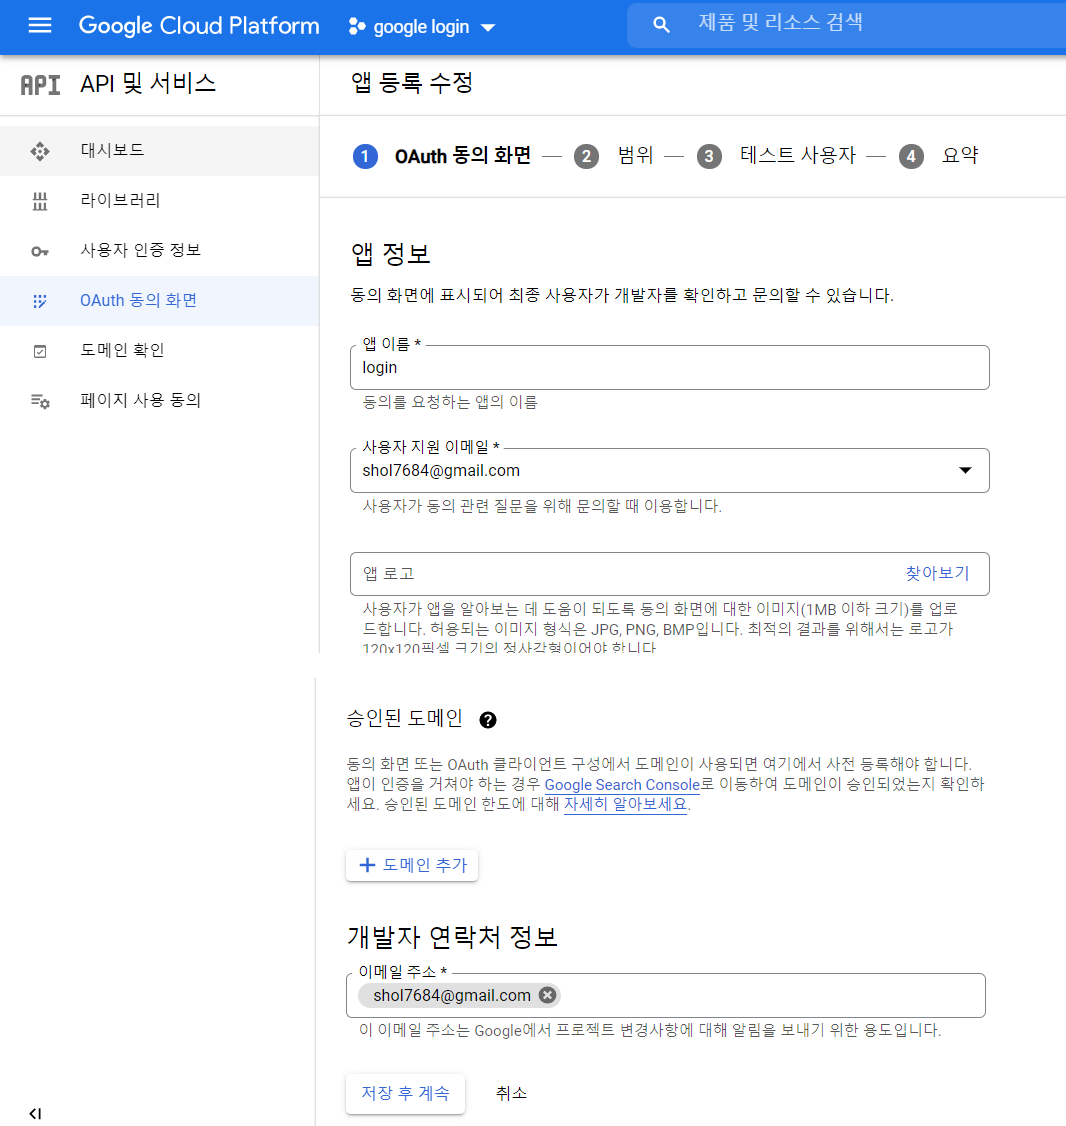Click the Google Cloud Platform logo
Viewport: 1066px width, 1126px height.
coord(199,26)
